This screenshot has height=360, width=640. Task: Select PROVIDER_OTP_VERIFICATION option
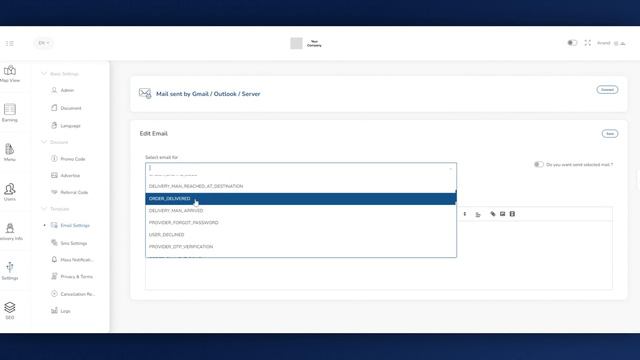pyautogui.click(x=301, y=247)
